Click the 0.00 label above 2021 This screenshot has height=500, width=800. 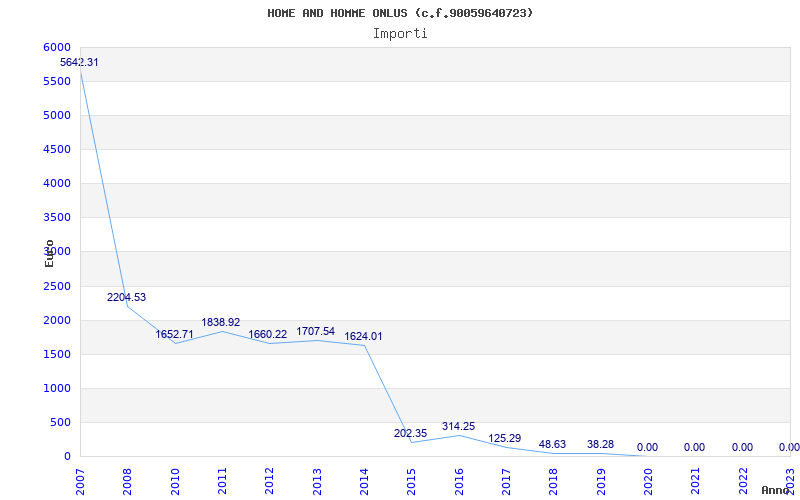[x=694, y=447]
